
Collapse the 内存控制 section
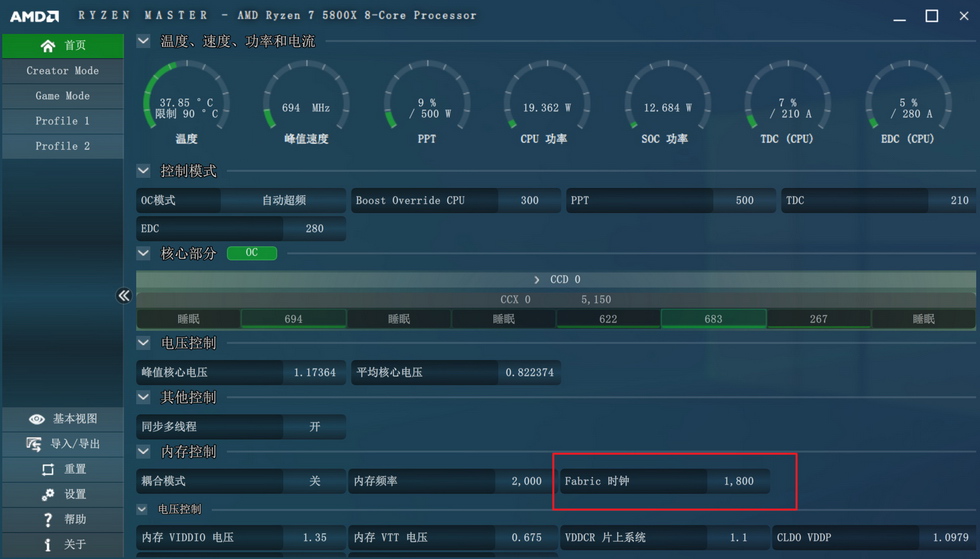tap(143, 451)
